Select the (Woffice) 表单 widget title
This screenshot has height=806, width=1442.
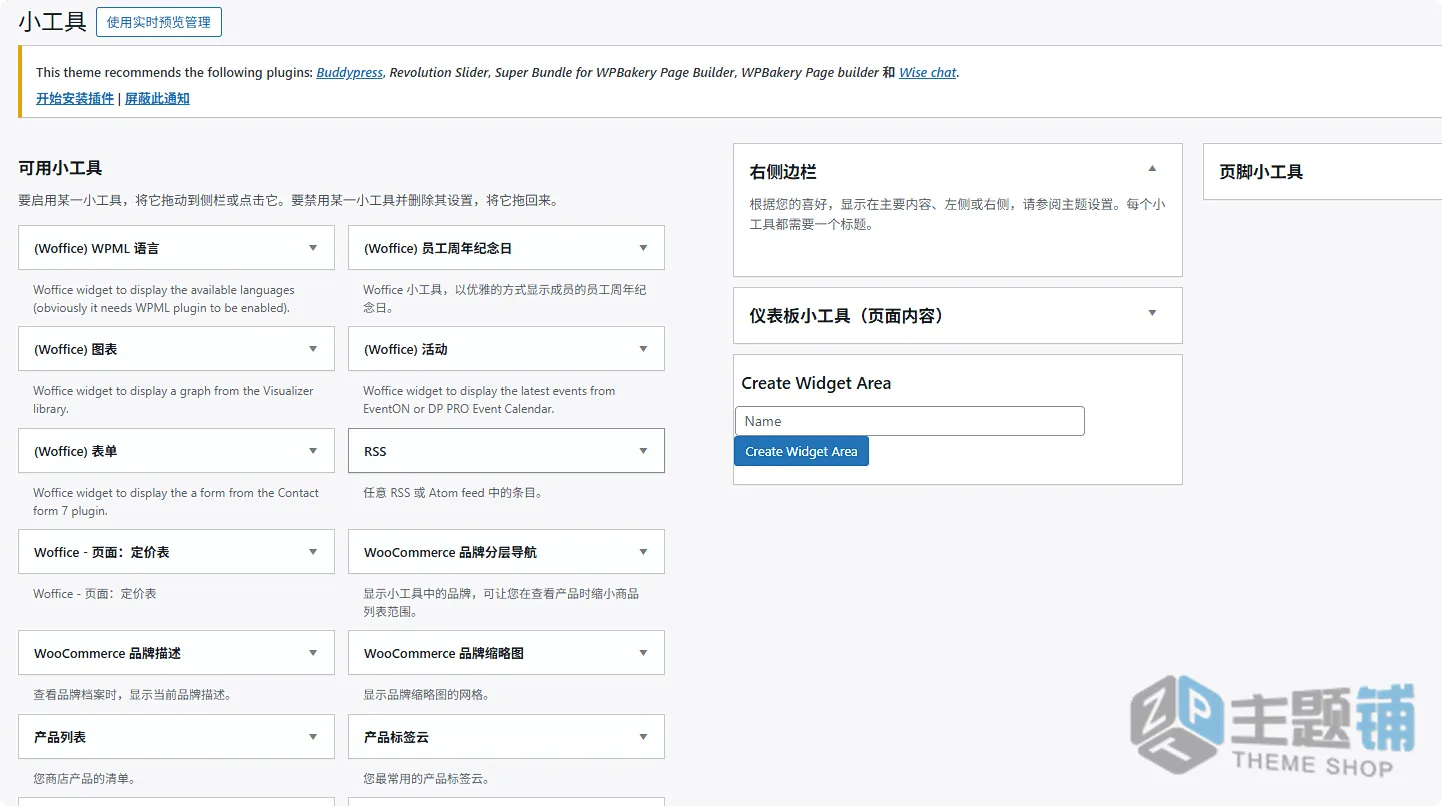[x=76, y=451]
